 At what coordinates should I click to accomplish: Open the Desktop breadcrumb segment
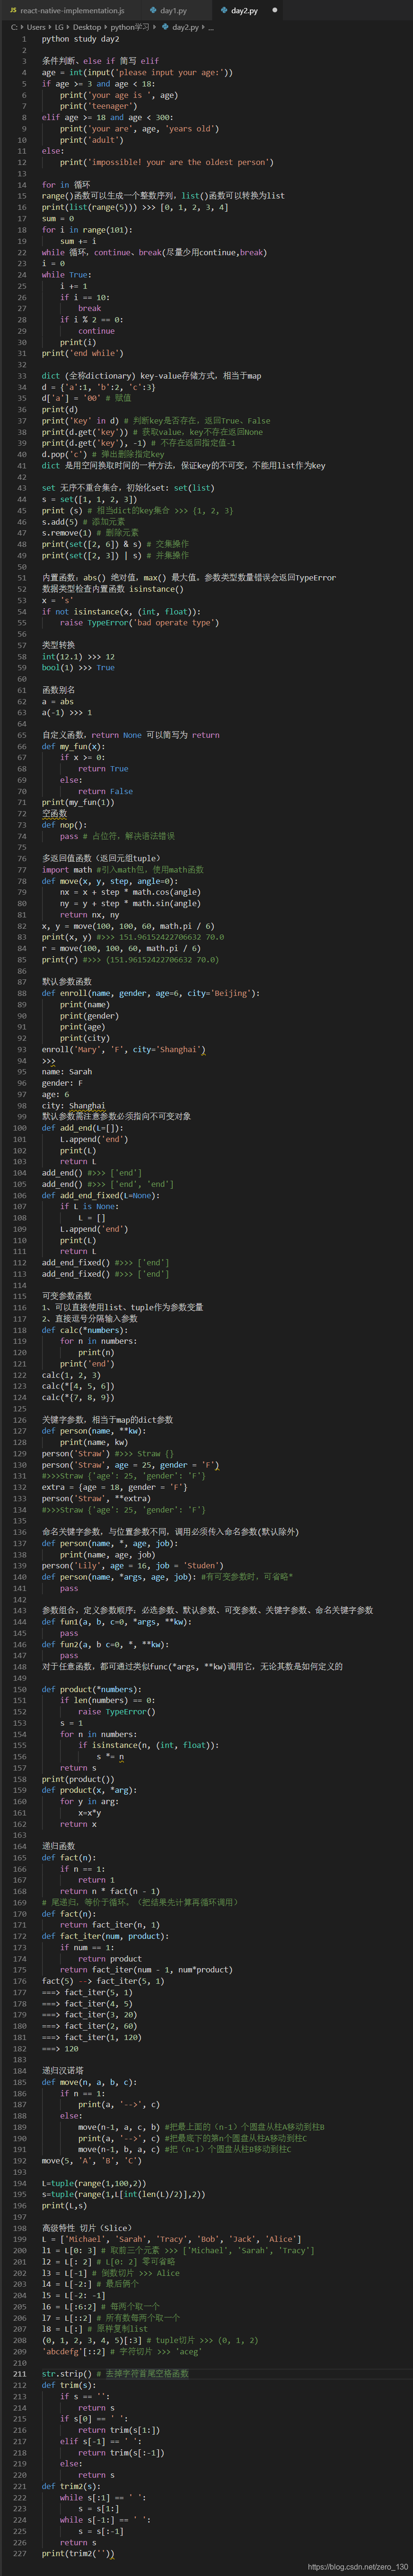click(x=87, y=27)
